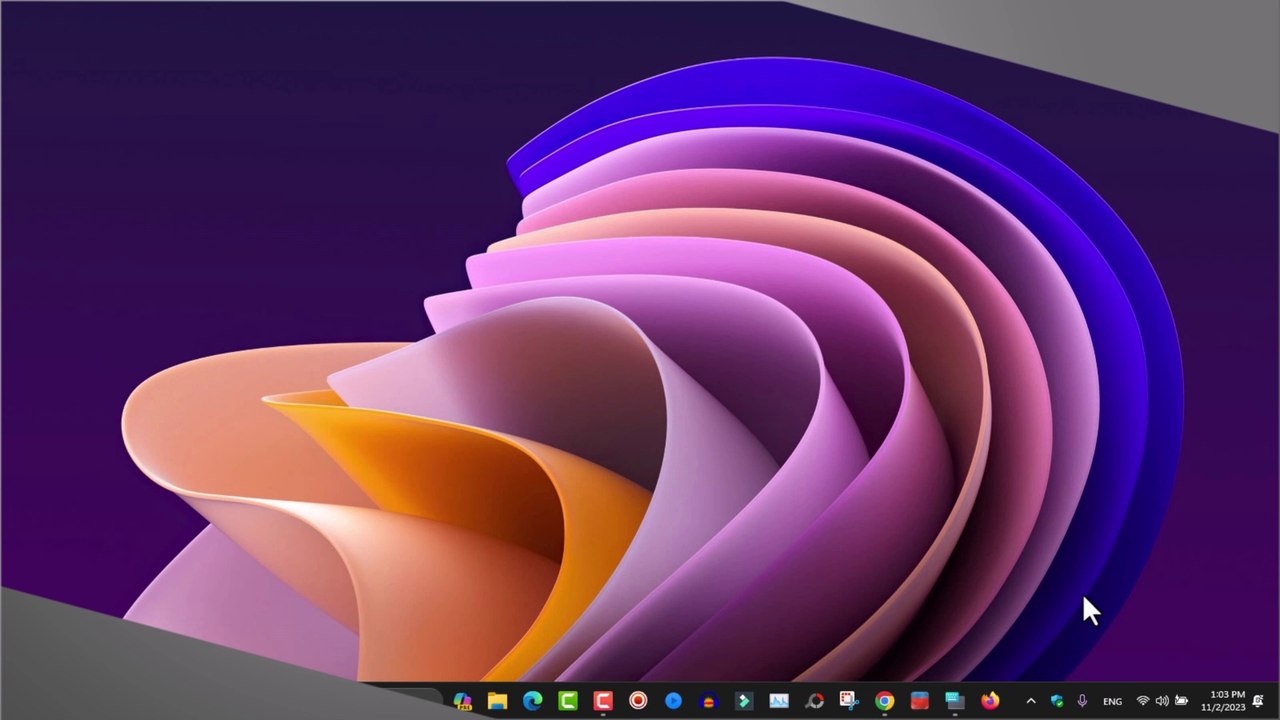Viewport: 1280px width, 720px height.
Task: Open Microsoft Copilot preview from the taskbar
Action: pyautogui.click(x=462, y=701)
